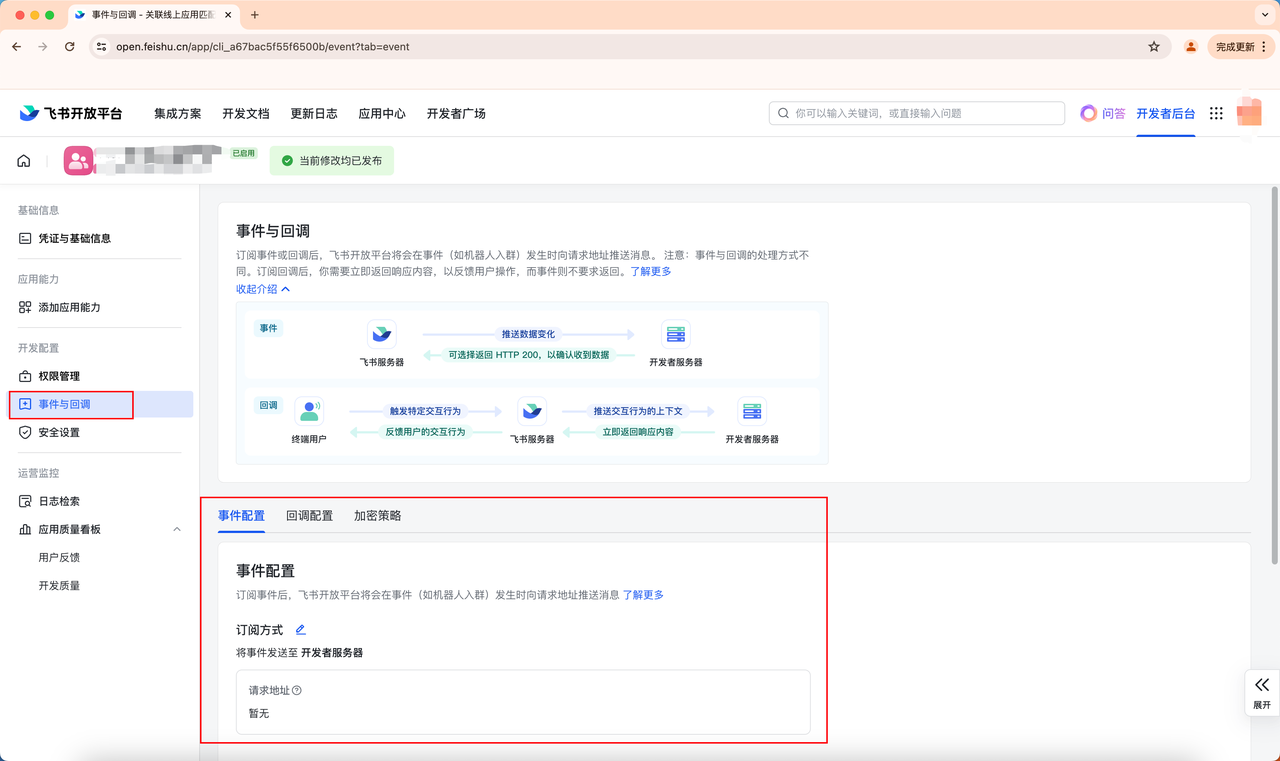Reload the page using the refresh icon

pos(70,47)
